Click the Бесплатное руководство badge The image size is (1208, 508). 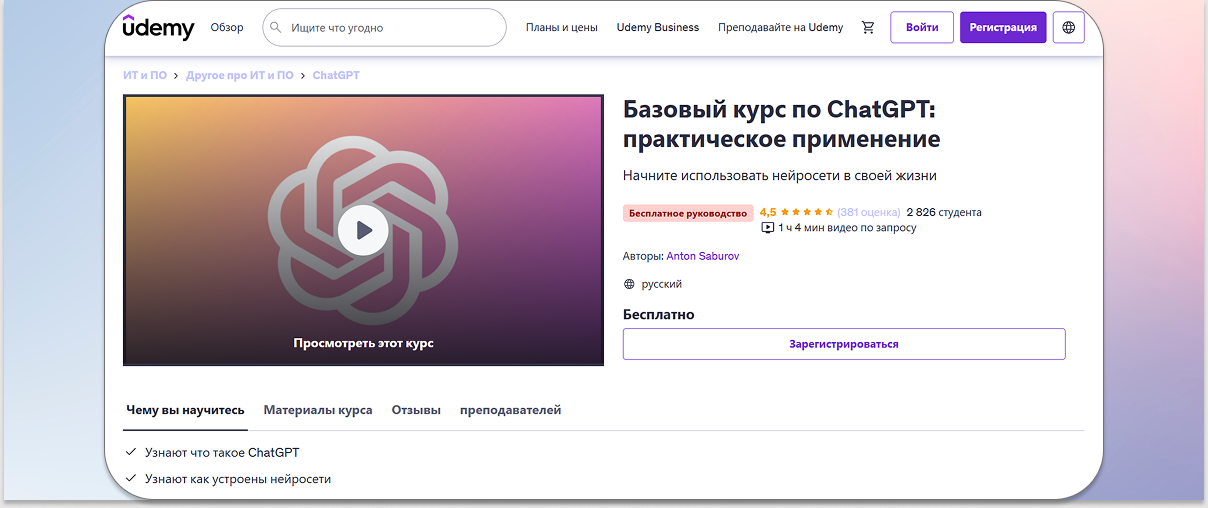point(688,213)
